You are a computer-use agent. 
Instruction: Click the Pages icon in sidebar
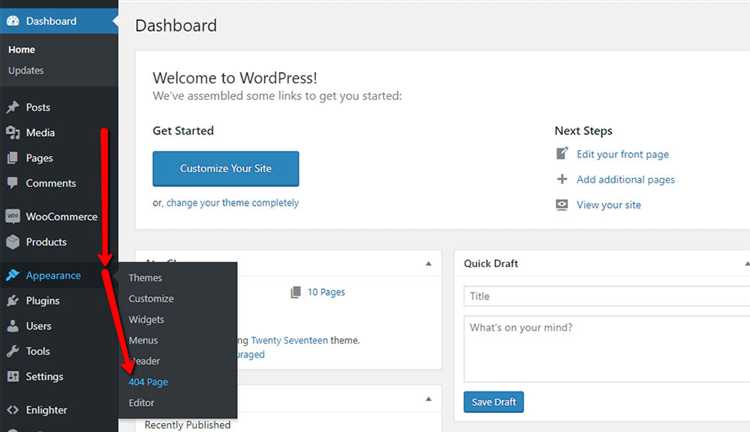[12, 158]
